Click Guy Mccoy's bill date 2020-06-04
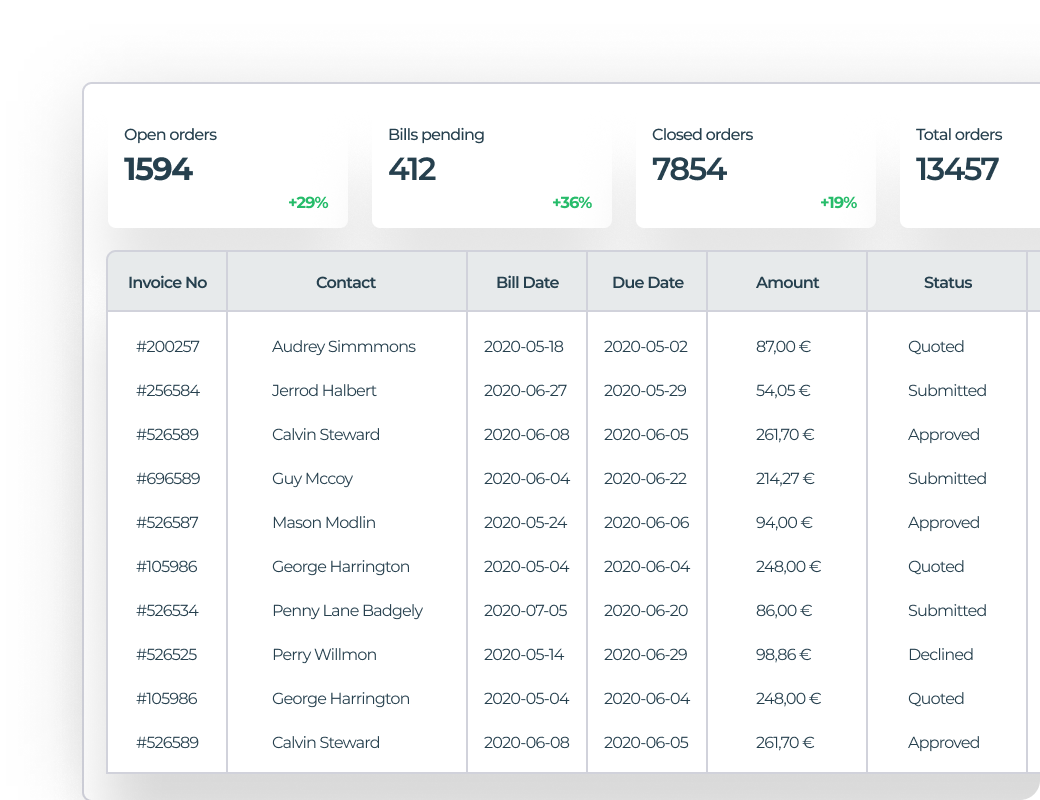1040x800 pixels. point(527,478)
